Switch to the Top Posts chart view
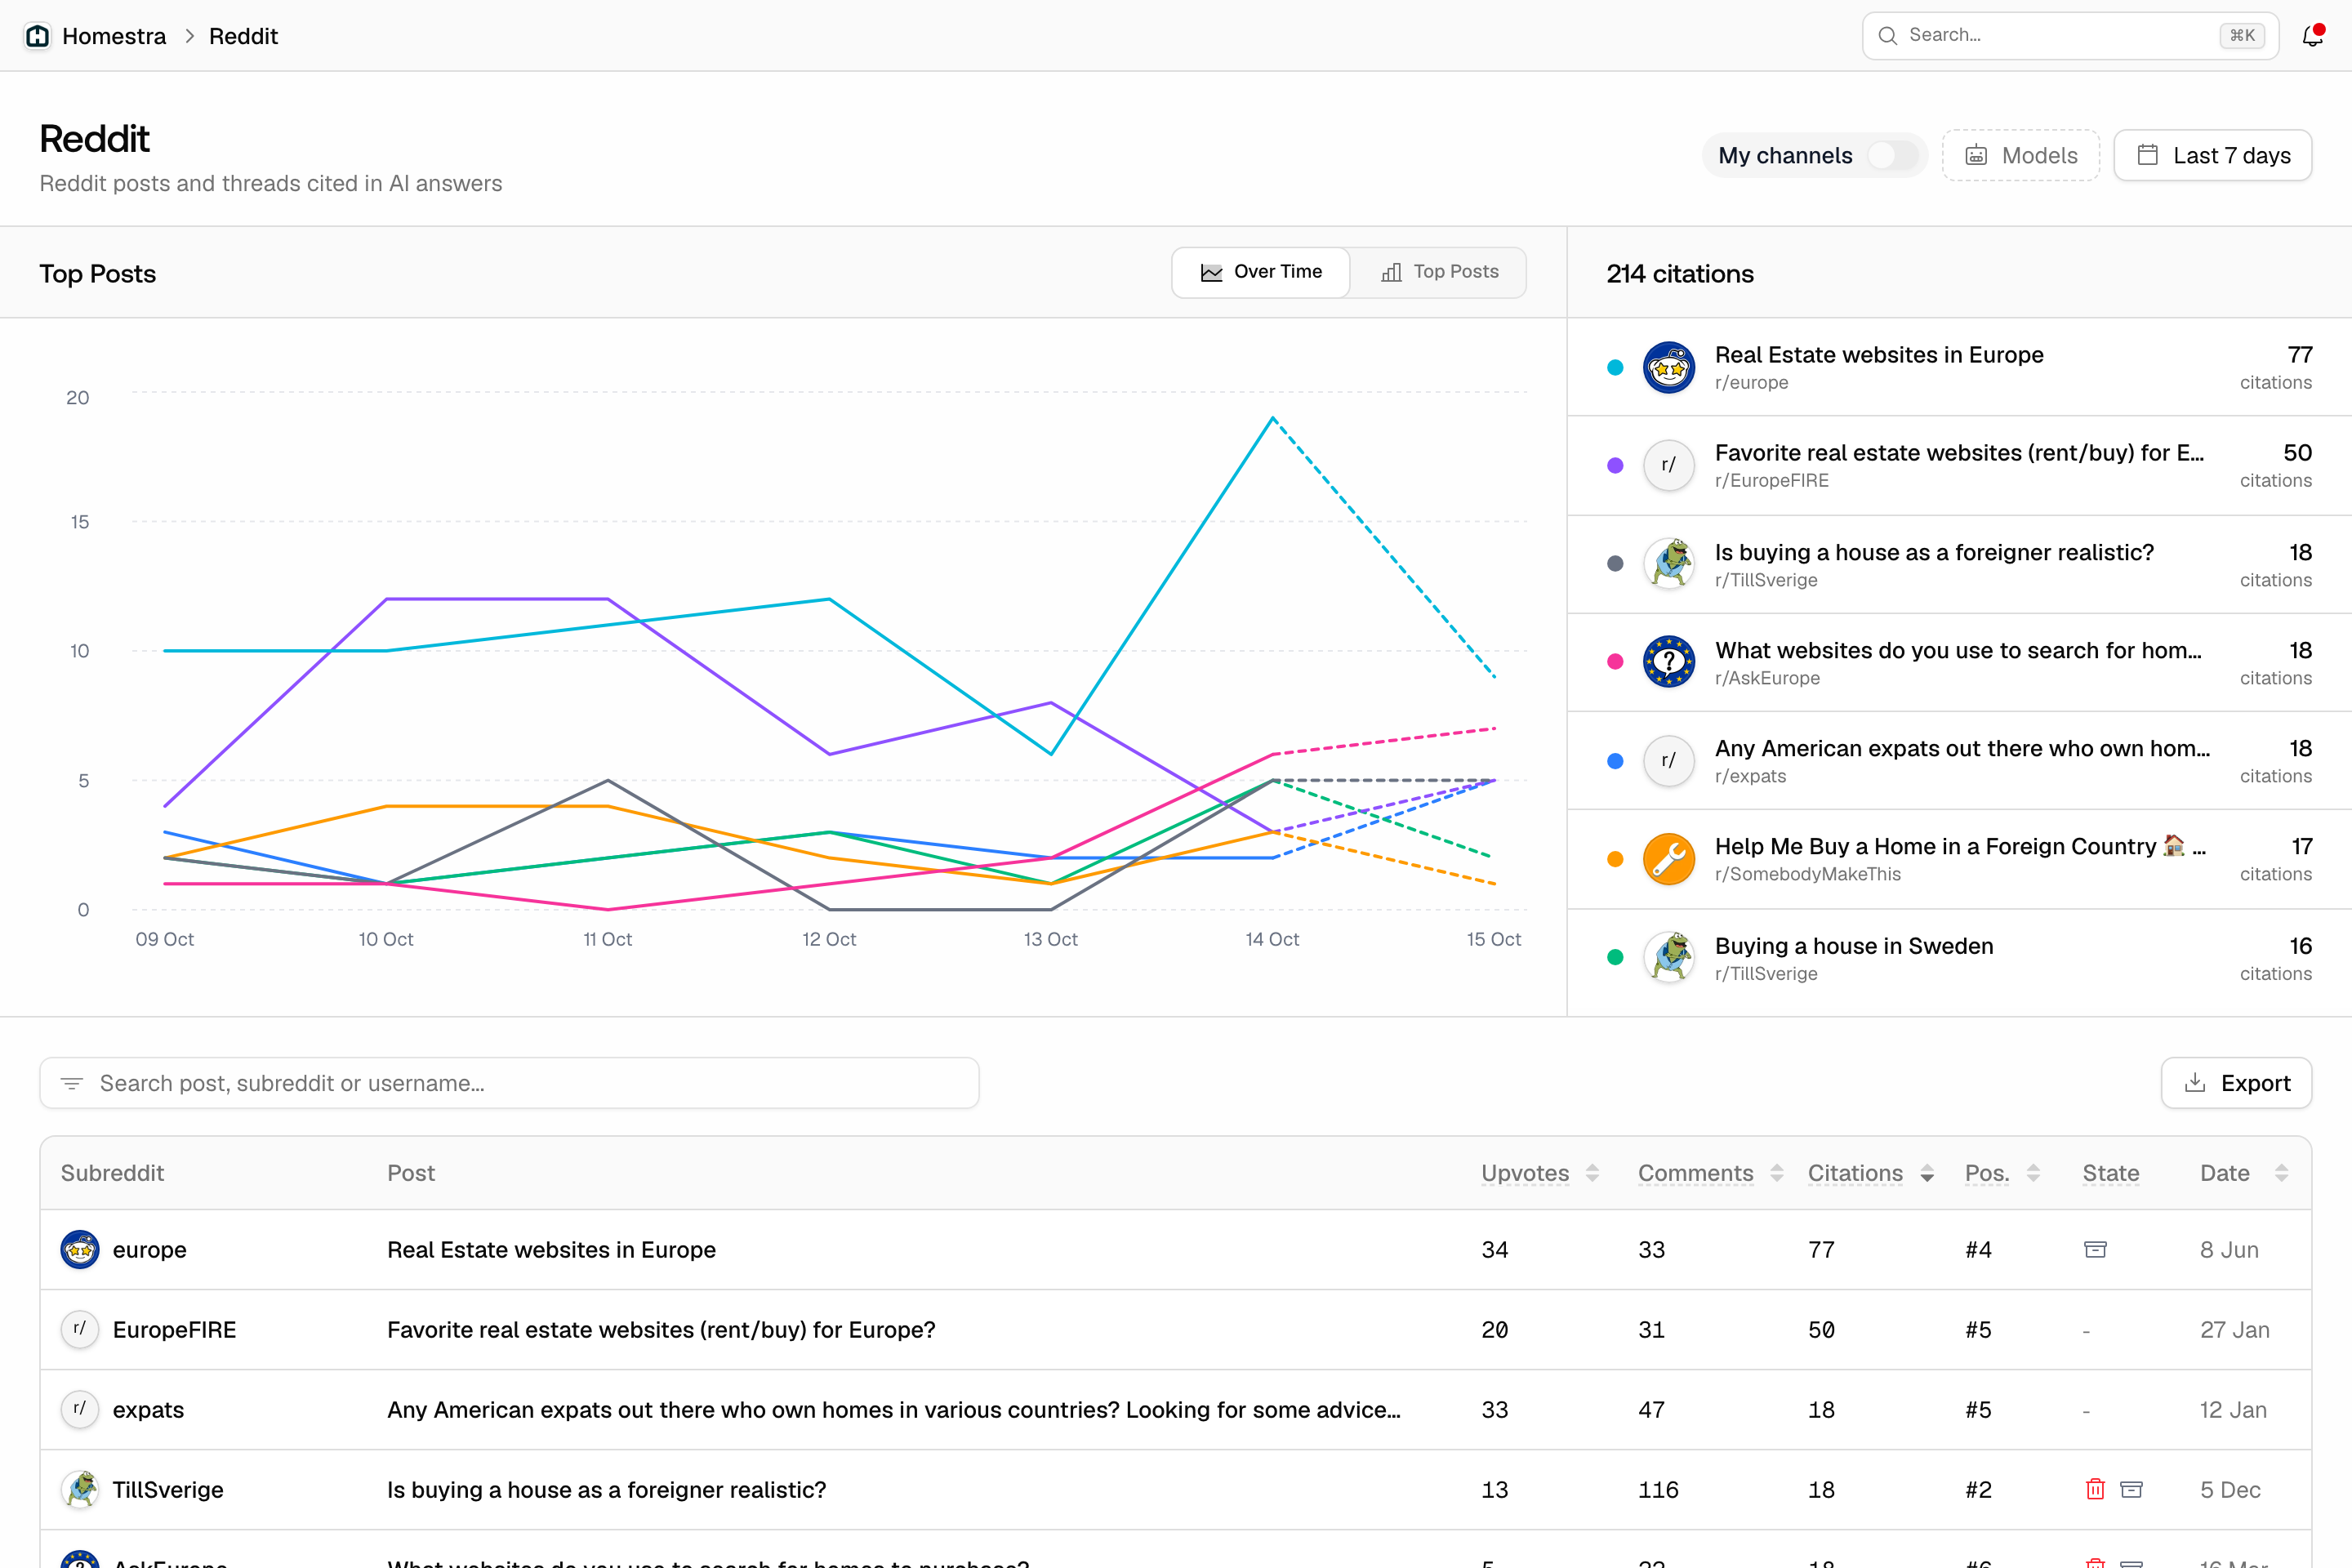2352x1568 pixels. coord(1438,272)
